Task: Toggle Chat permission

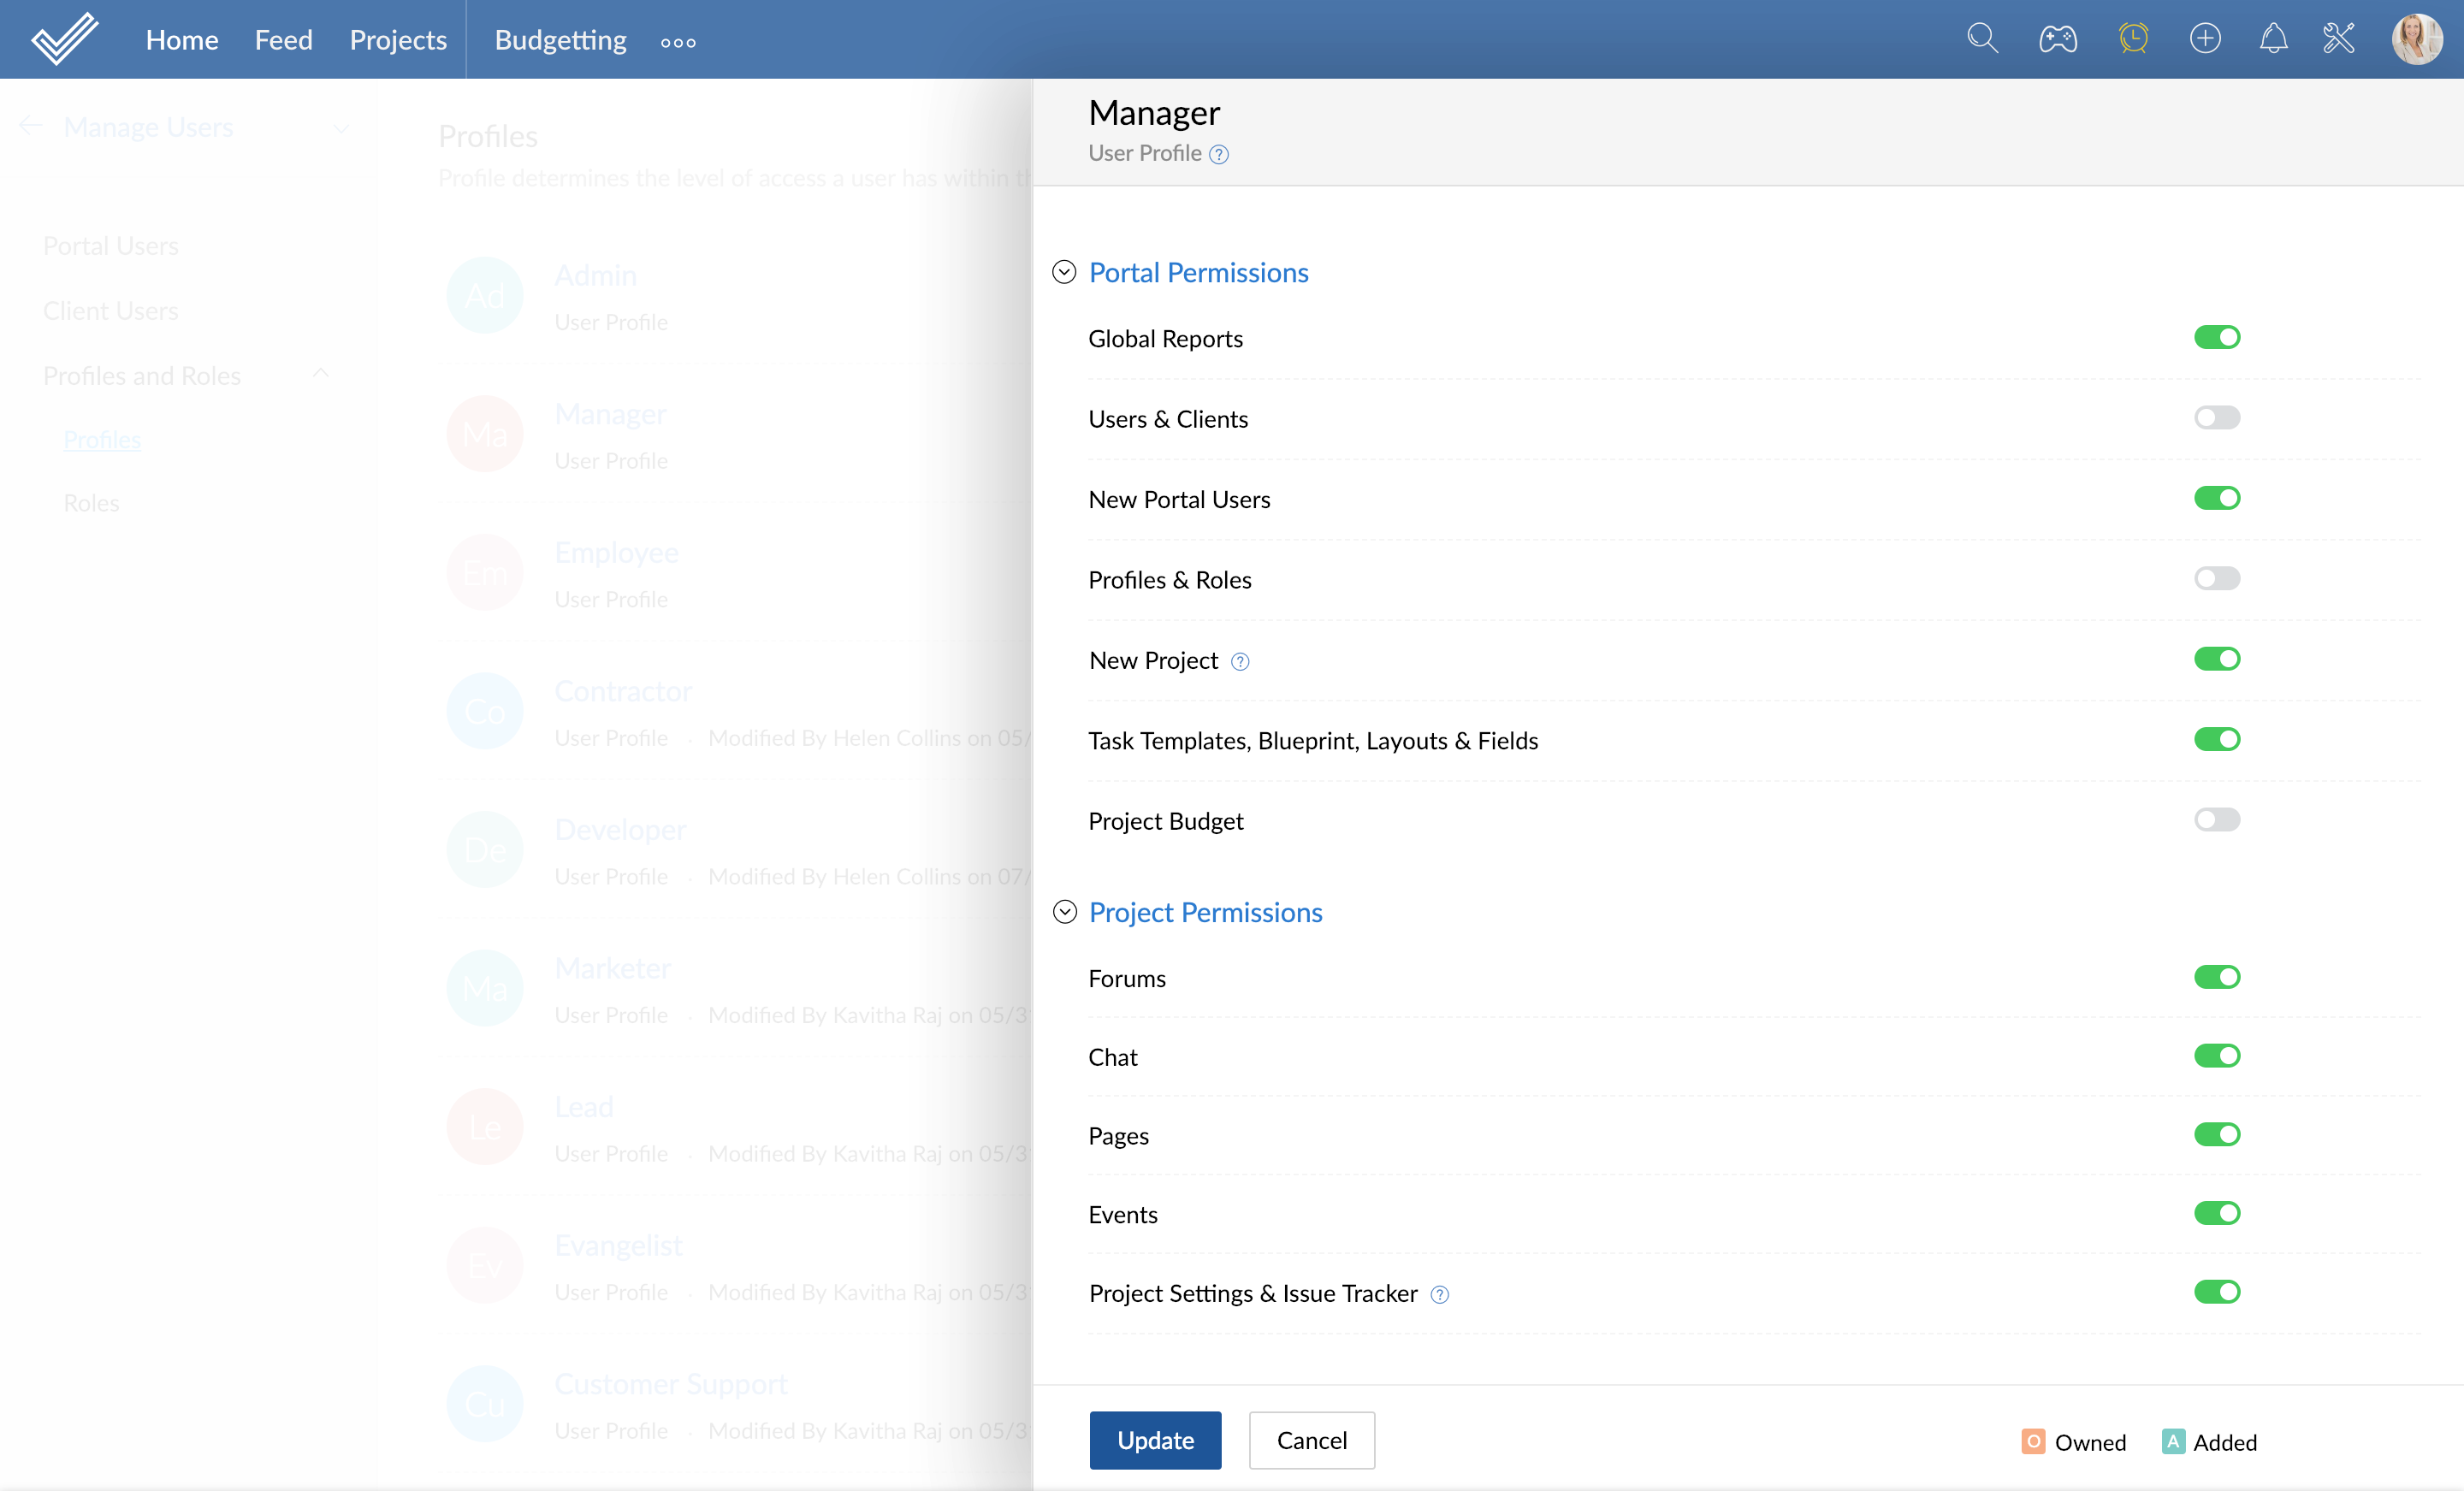Action: (x=2217, y=1056)
